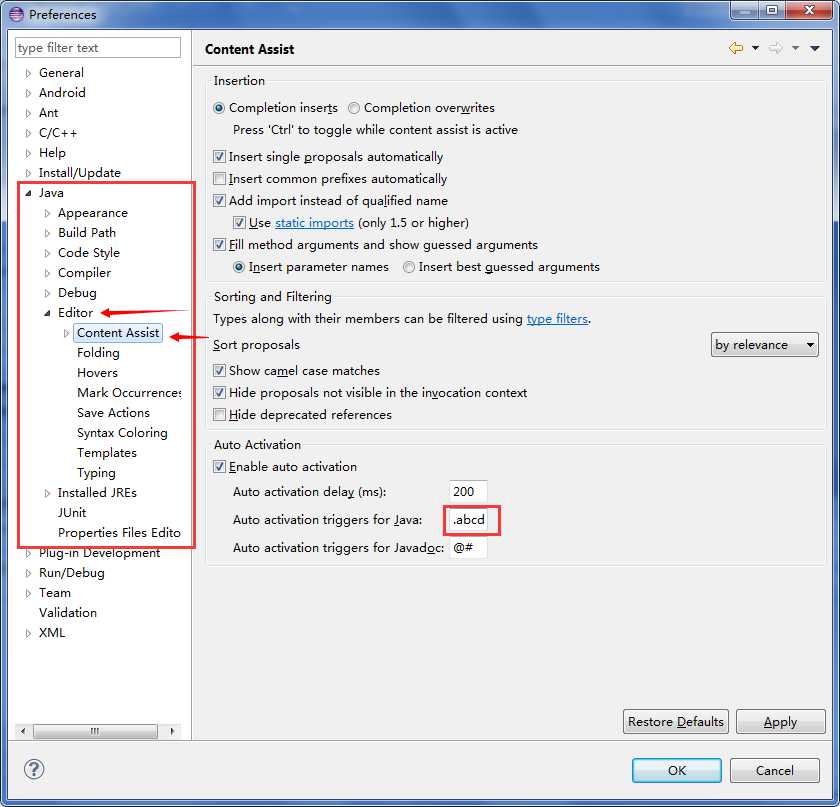This screenshot has height=807, width=840.
Task: Select the Folding preferences page
Action: tap(98, 353)
